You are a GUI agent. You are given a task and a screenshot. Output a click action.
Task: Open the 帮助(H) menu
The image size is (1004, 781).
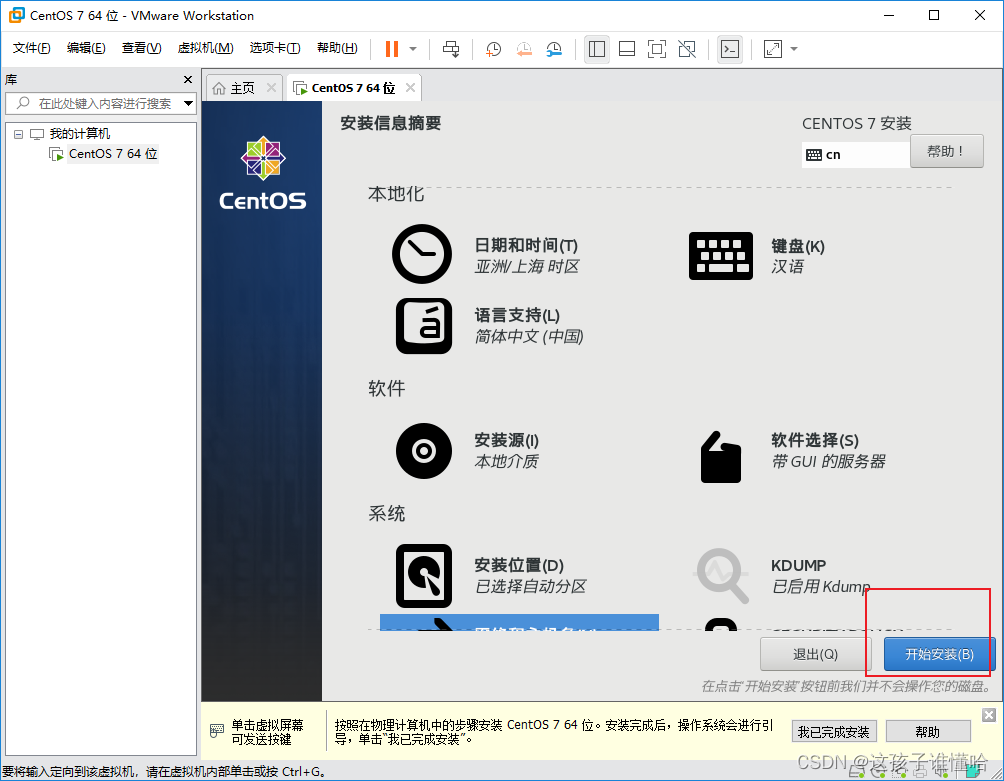[x=337, y=48]
